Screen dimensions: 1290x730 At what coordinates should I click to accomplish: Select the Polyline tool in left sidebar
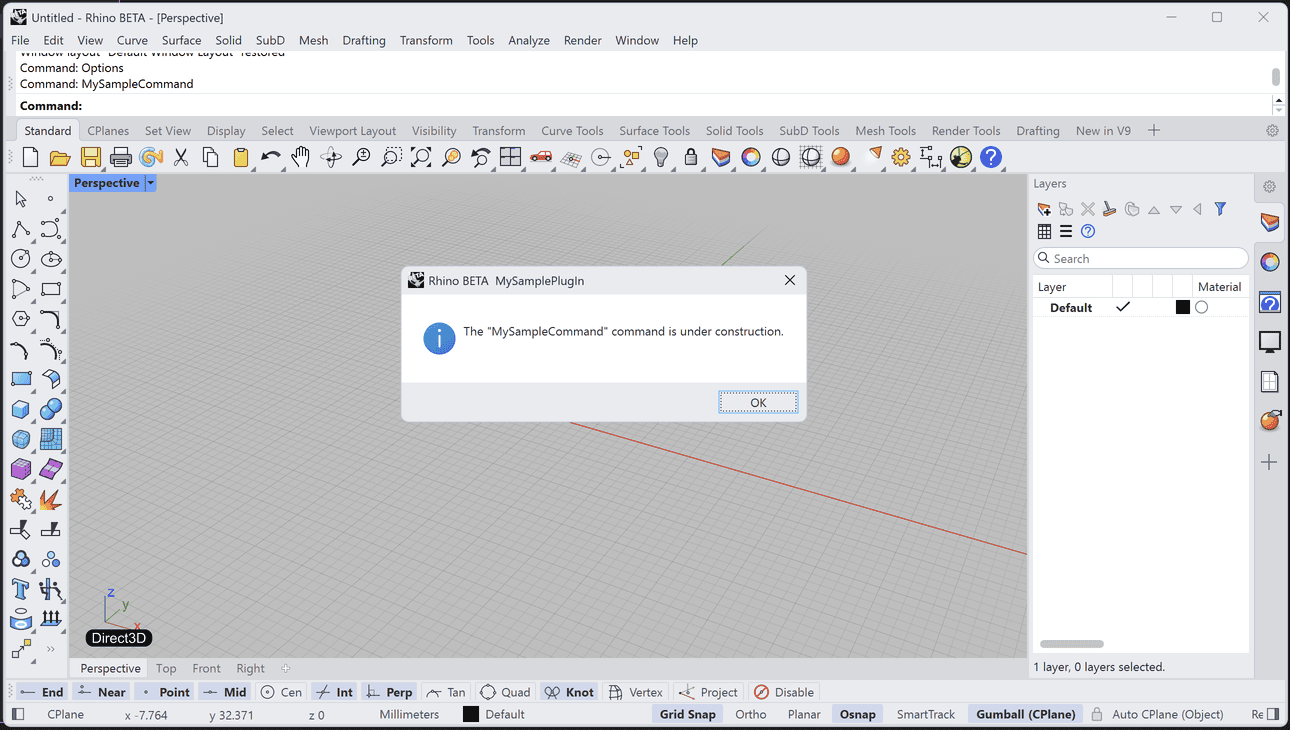click(21, 230)
